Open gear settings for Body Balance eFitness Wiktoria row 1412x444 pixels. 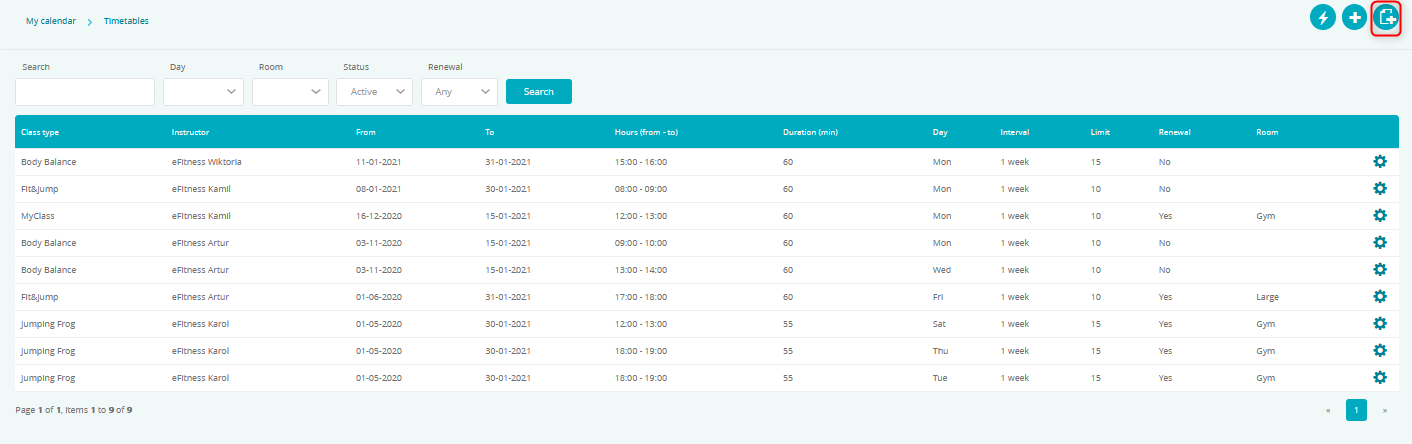click(1380, 162)
